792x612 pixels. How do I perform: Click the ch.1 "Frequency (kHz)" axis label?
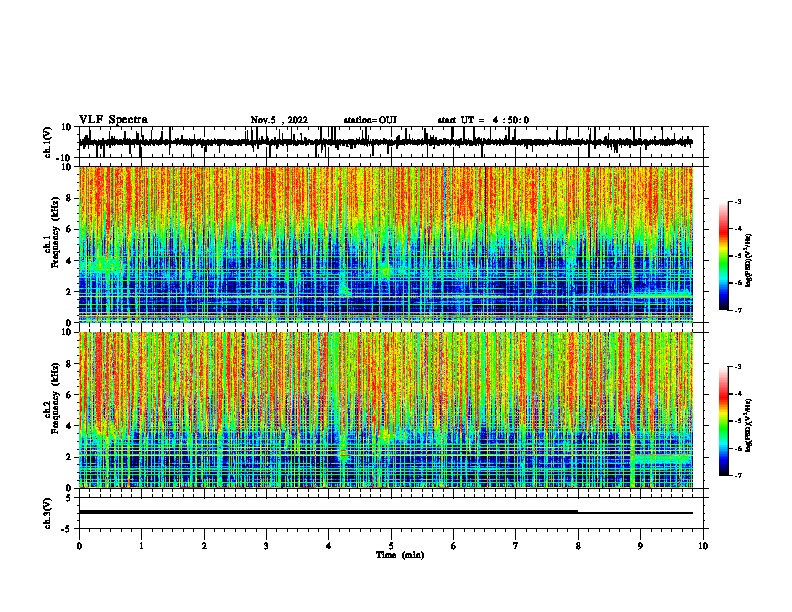pyautogui.click(x=55, y=233)
